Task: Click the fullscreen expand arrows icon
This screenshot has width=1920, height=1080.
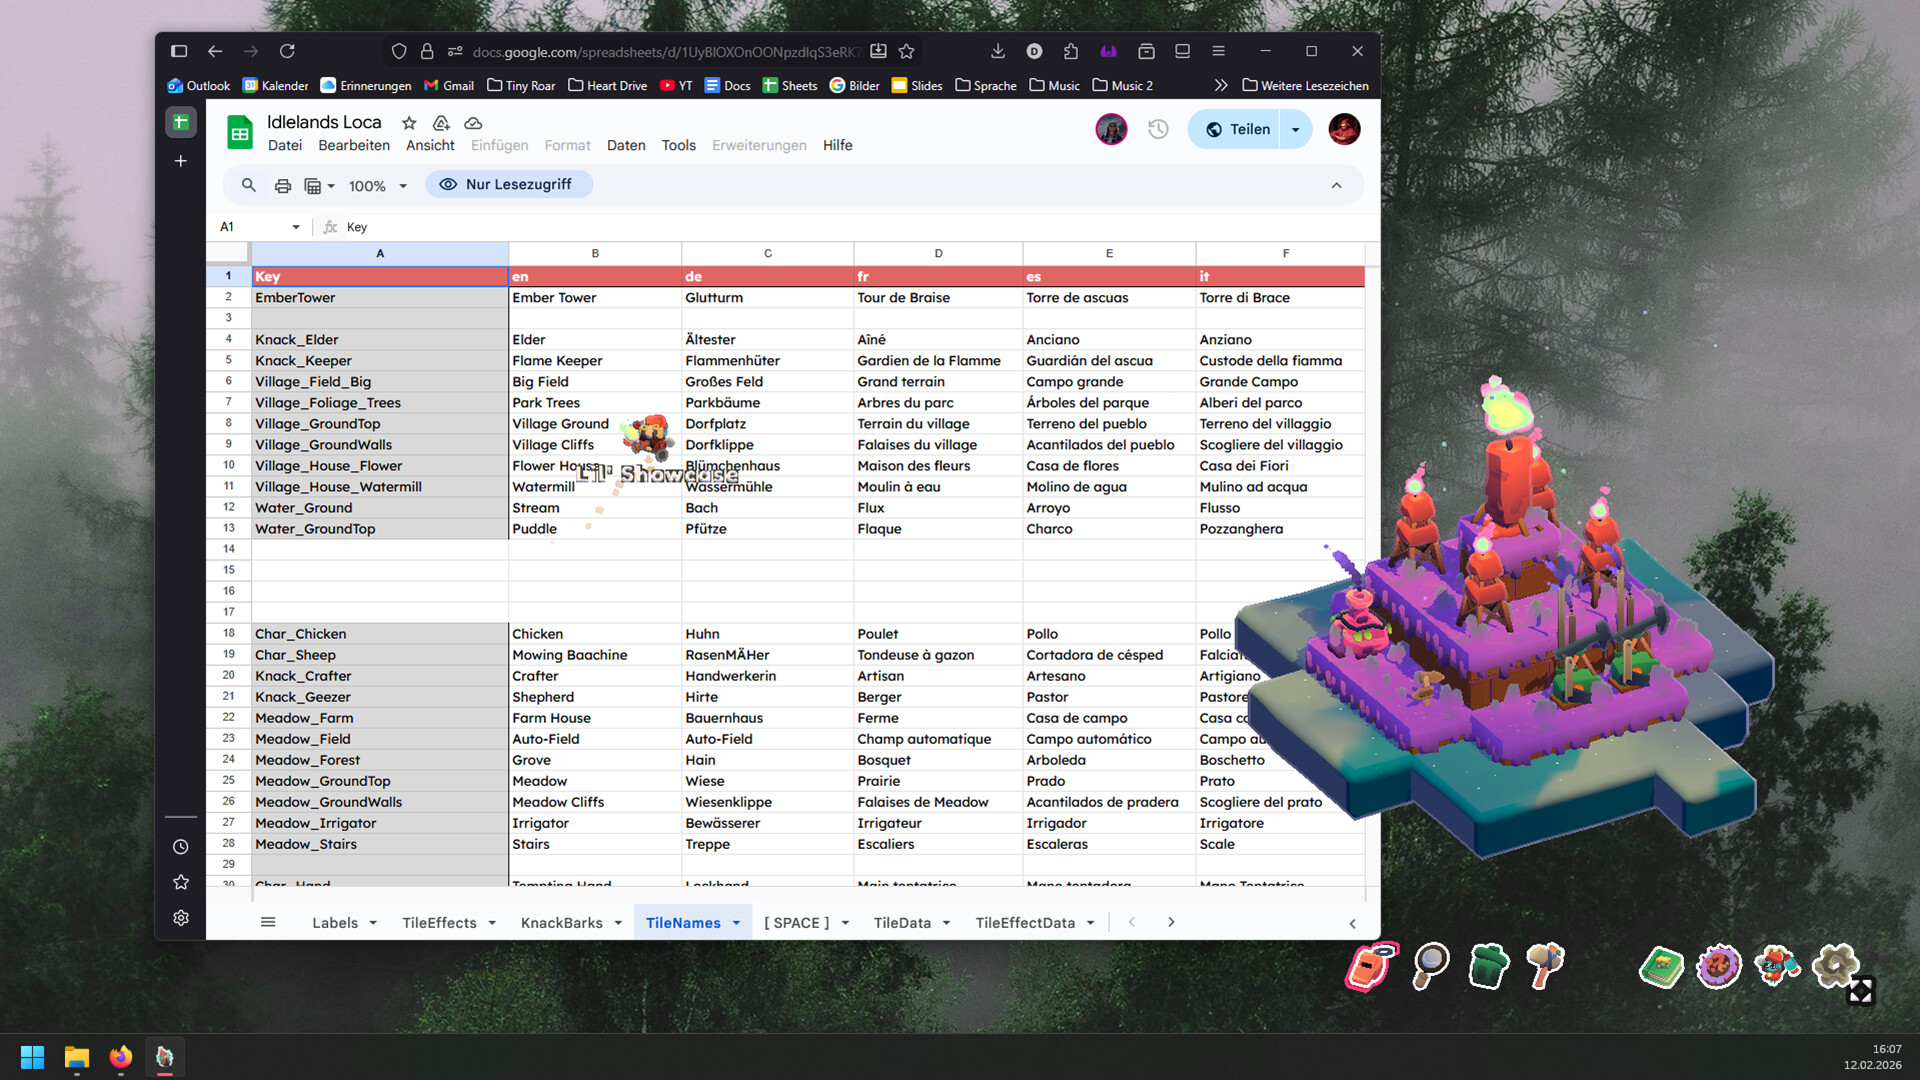Action: (x=1860, y=991)
